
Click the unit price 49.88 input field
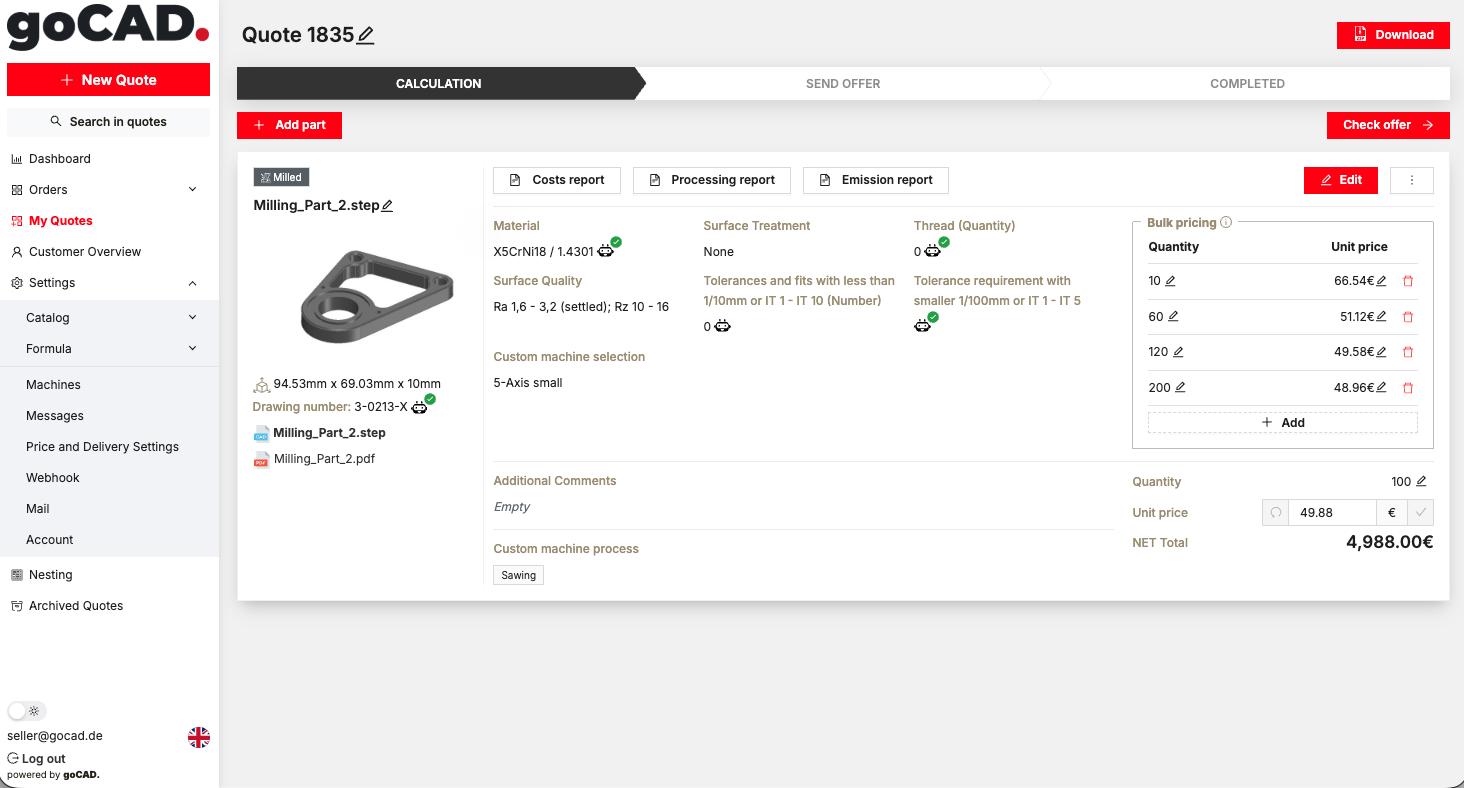pyautogui.click(x=1333, y=513)
